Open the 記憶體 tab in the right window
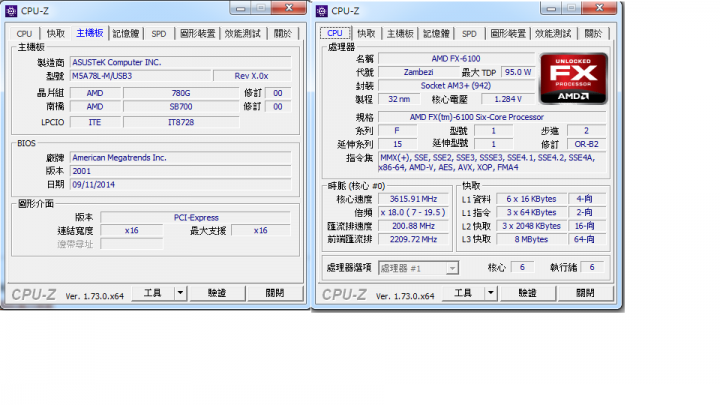The height and width of the screenshot is (405, 720). click(436, 34)
